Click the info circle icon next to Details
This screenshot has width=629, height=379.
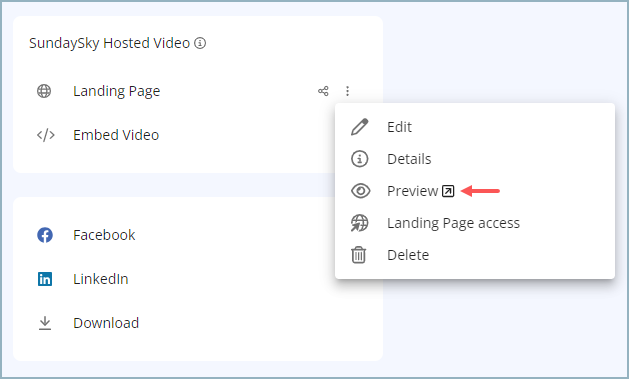[x=359, y=159]
